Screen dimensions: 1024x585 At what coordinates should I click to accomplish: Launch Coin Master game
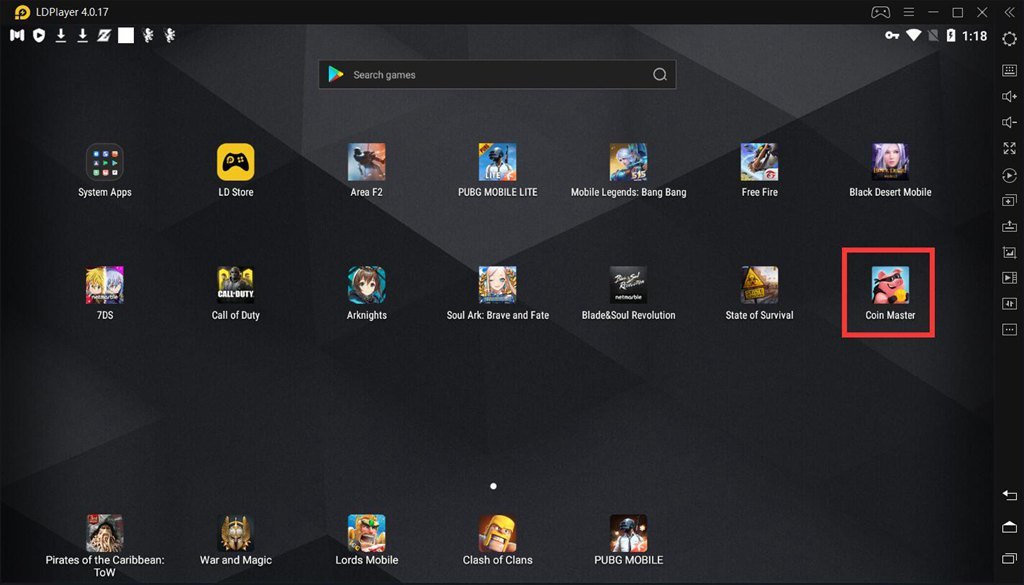coord(890,285)
